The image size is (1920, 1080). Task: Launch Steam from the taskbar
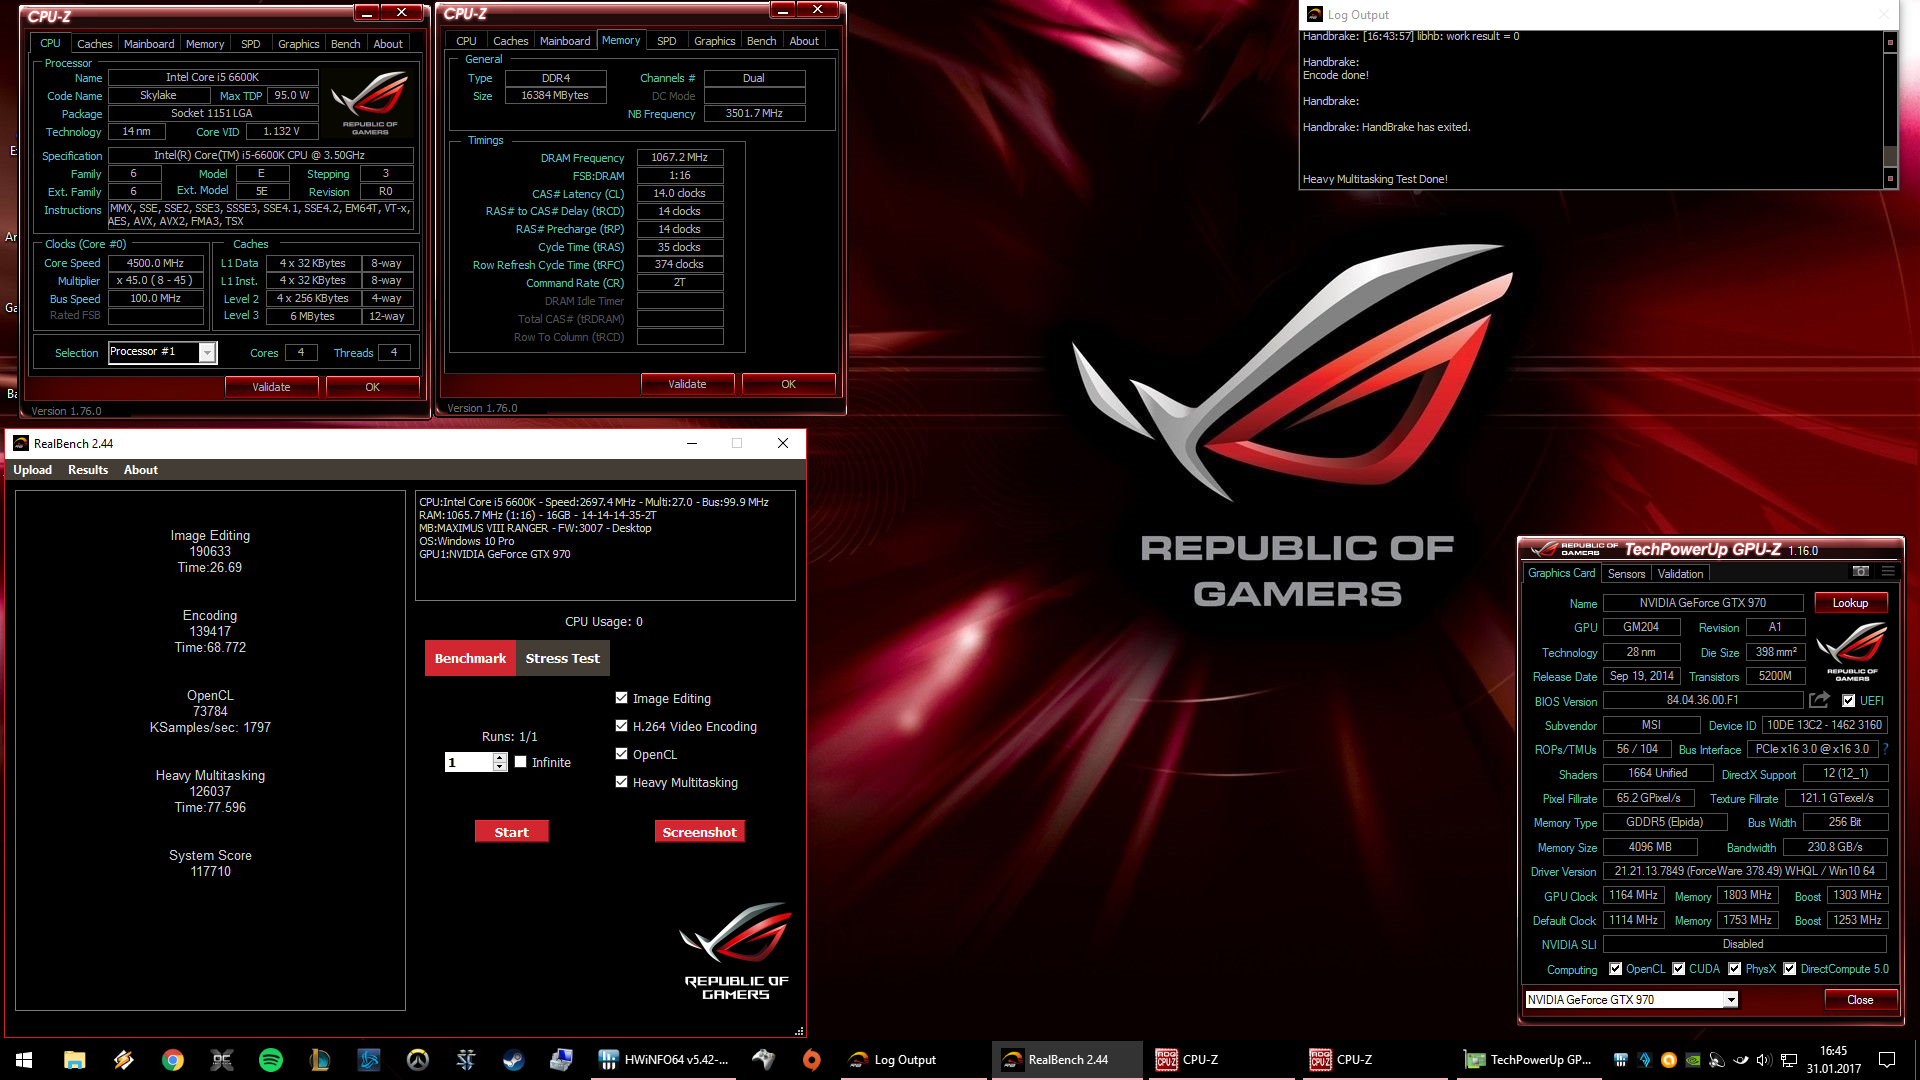point(514,1060)
